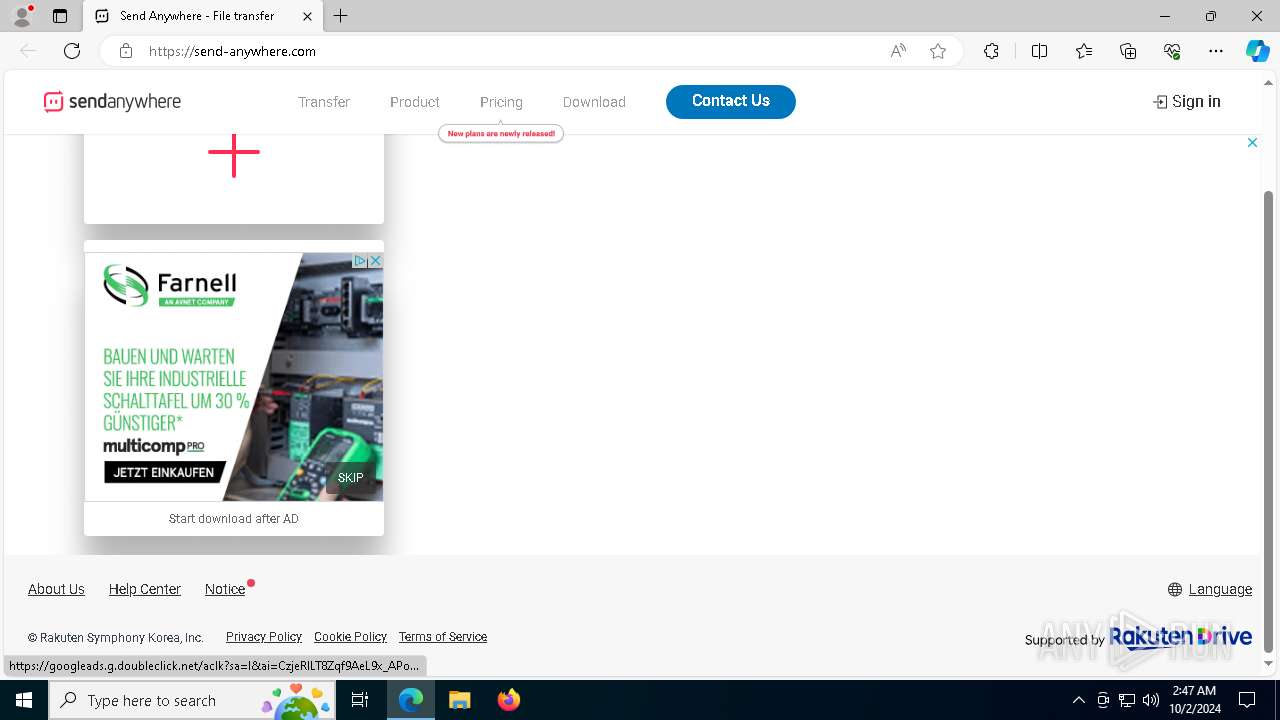1280x720 pixels.
Task: Open the volume control in tray
Action: (x=1151, y=700)
